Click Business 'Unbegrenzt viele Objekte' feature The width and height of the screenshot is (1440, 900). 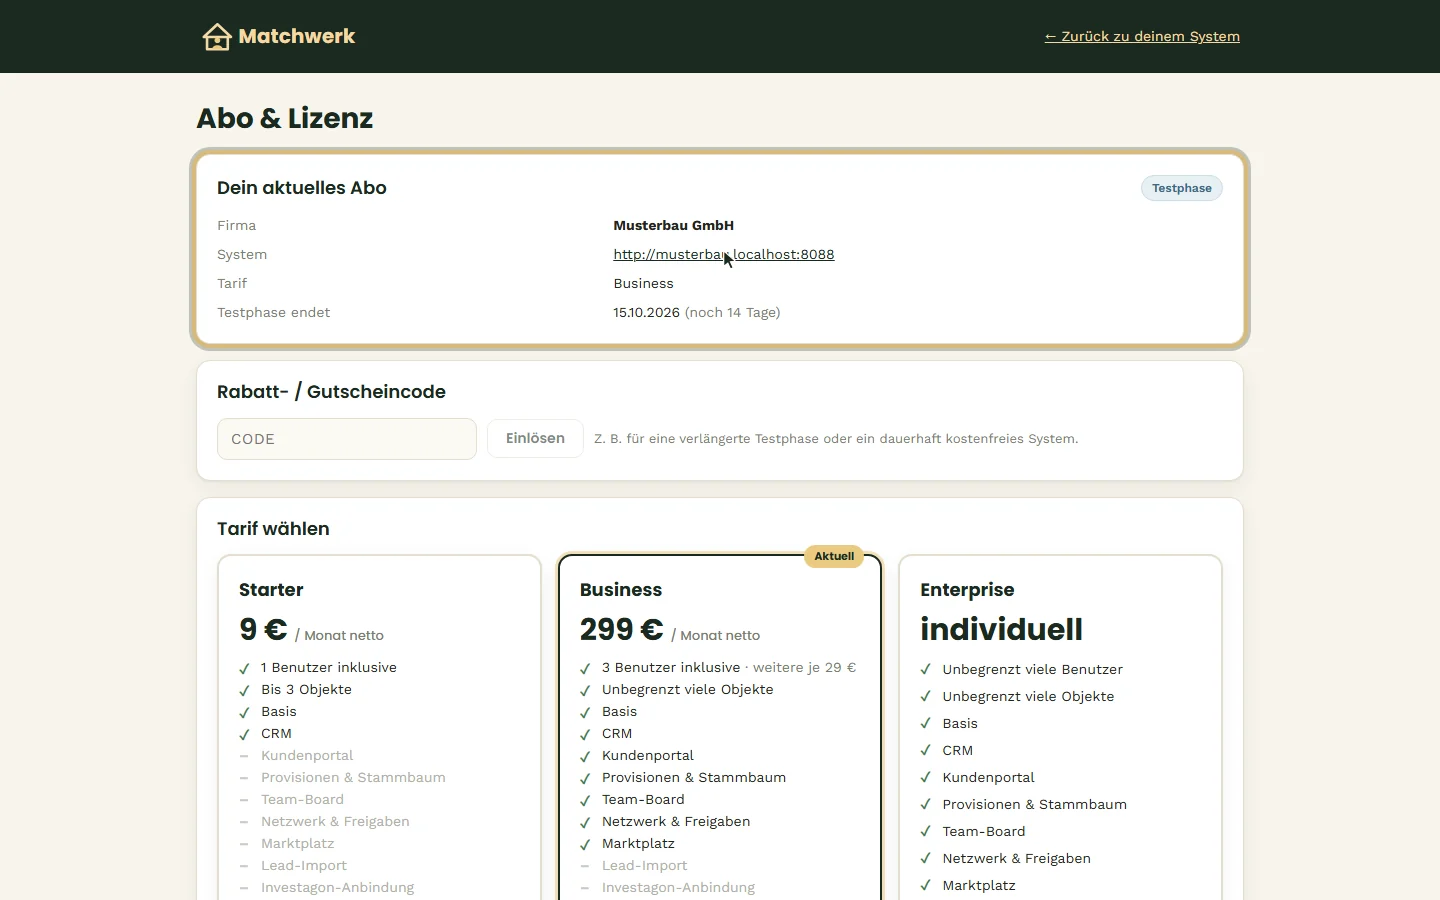[687, 690]
